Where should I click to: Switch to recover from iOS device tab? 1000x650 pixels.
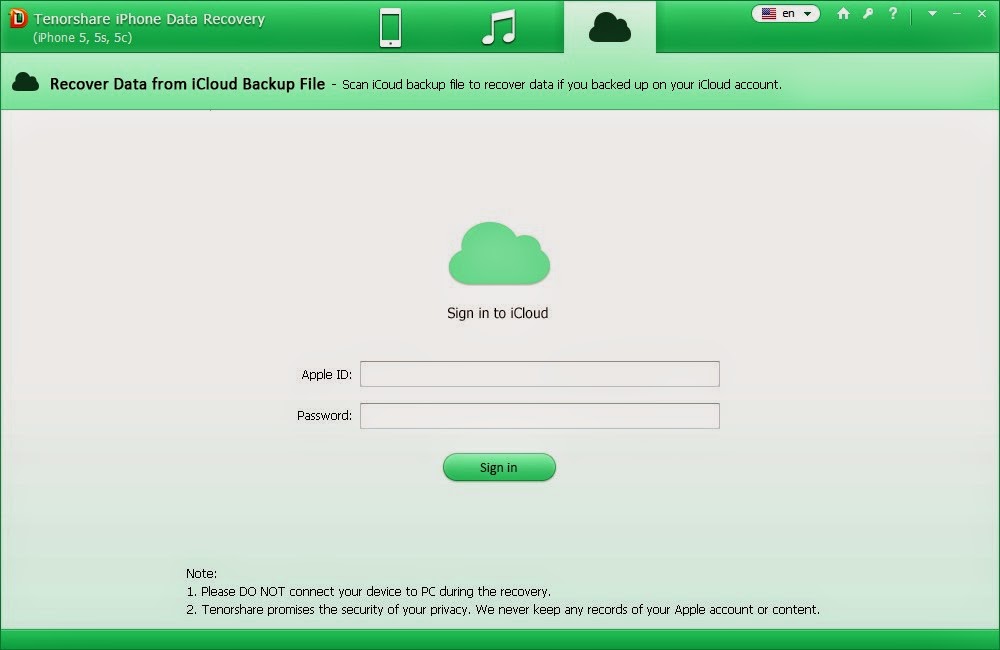tap(390, 27)
